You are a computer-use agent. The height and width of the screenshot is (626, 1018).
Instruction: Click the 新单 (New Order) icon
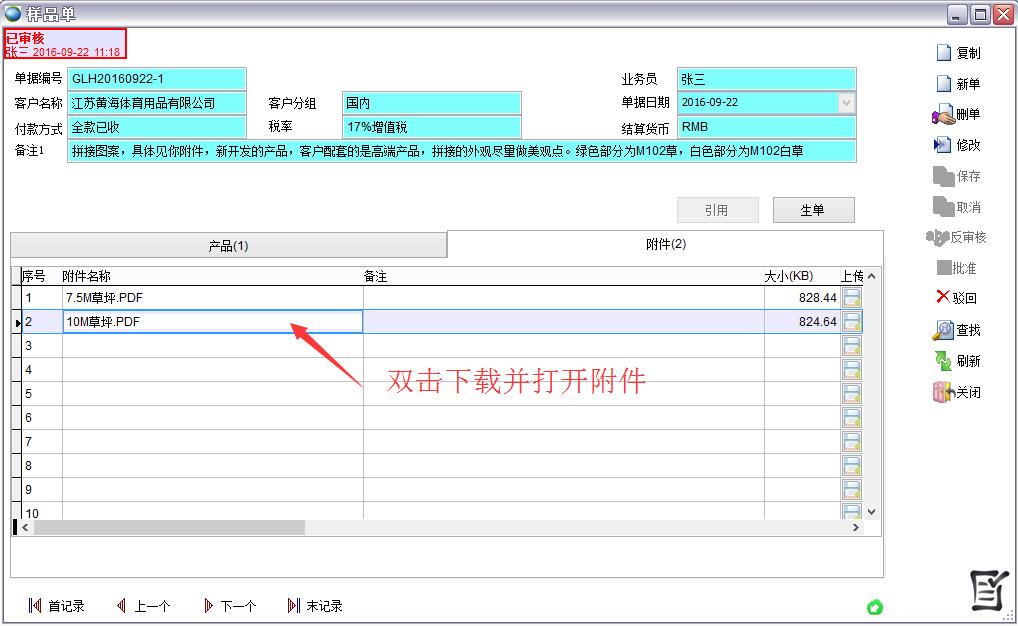[959, 82]
